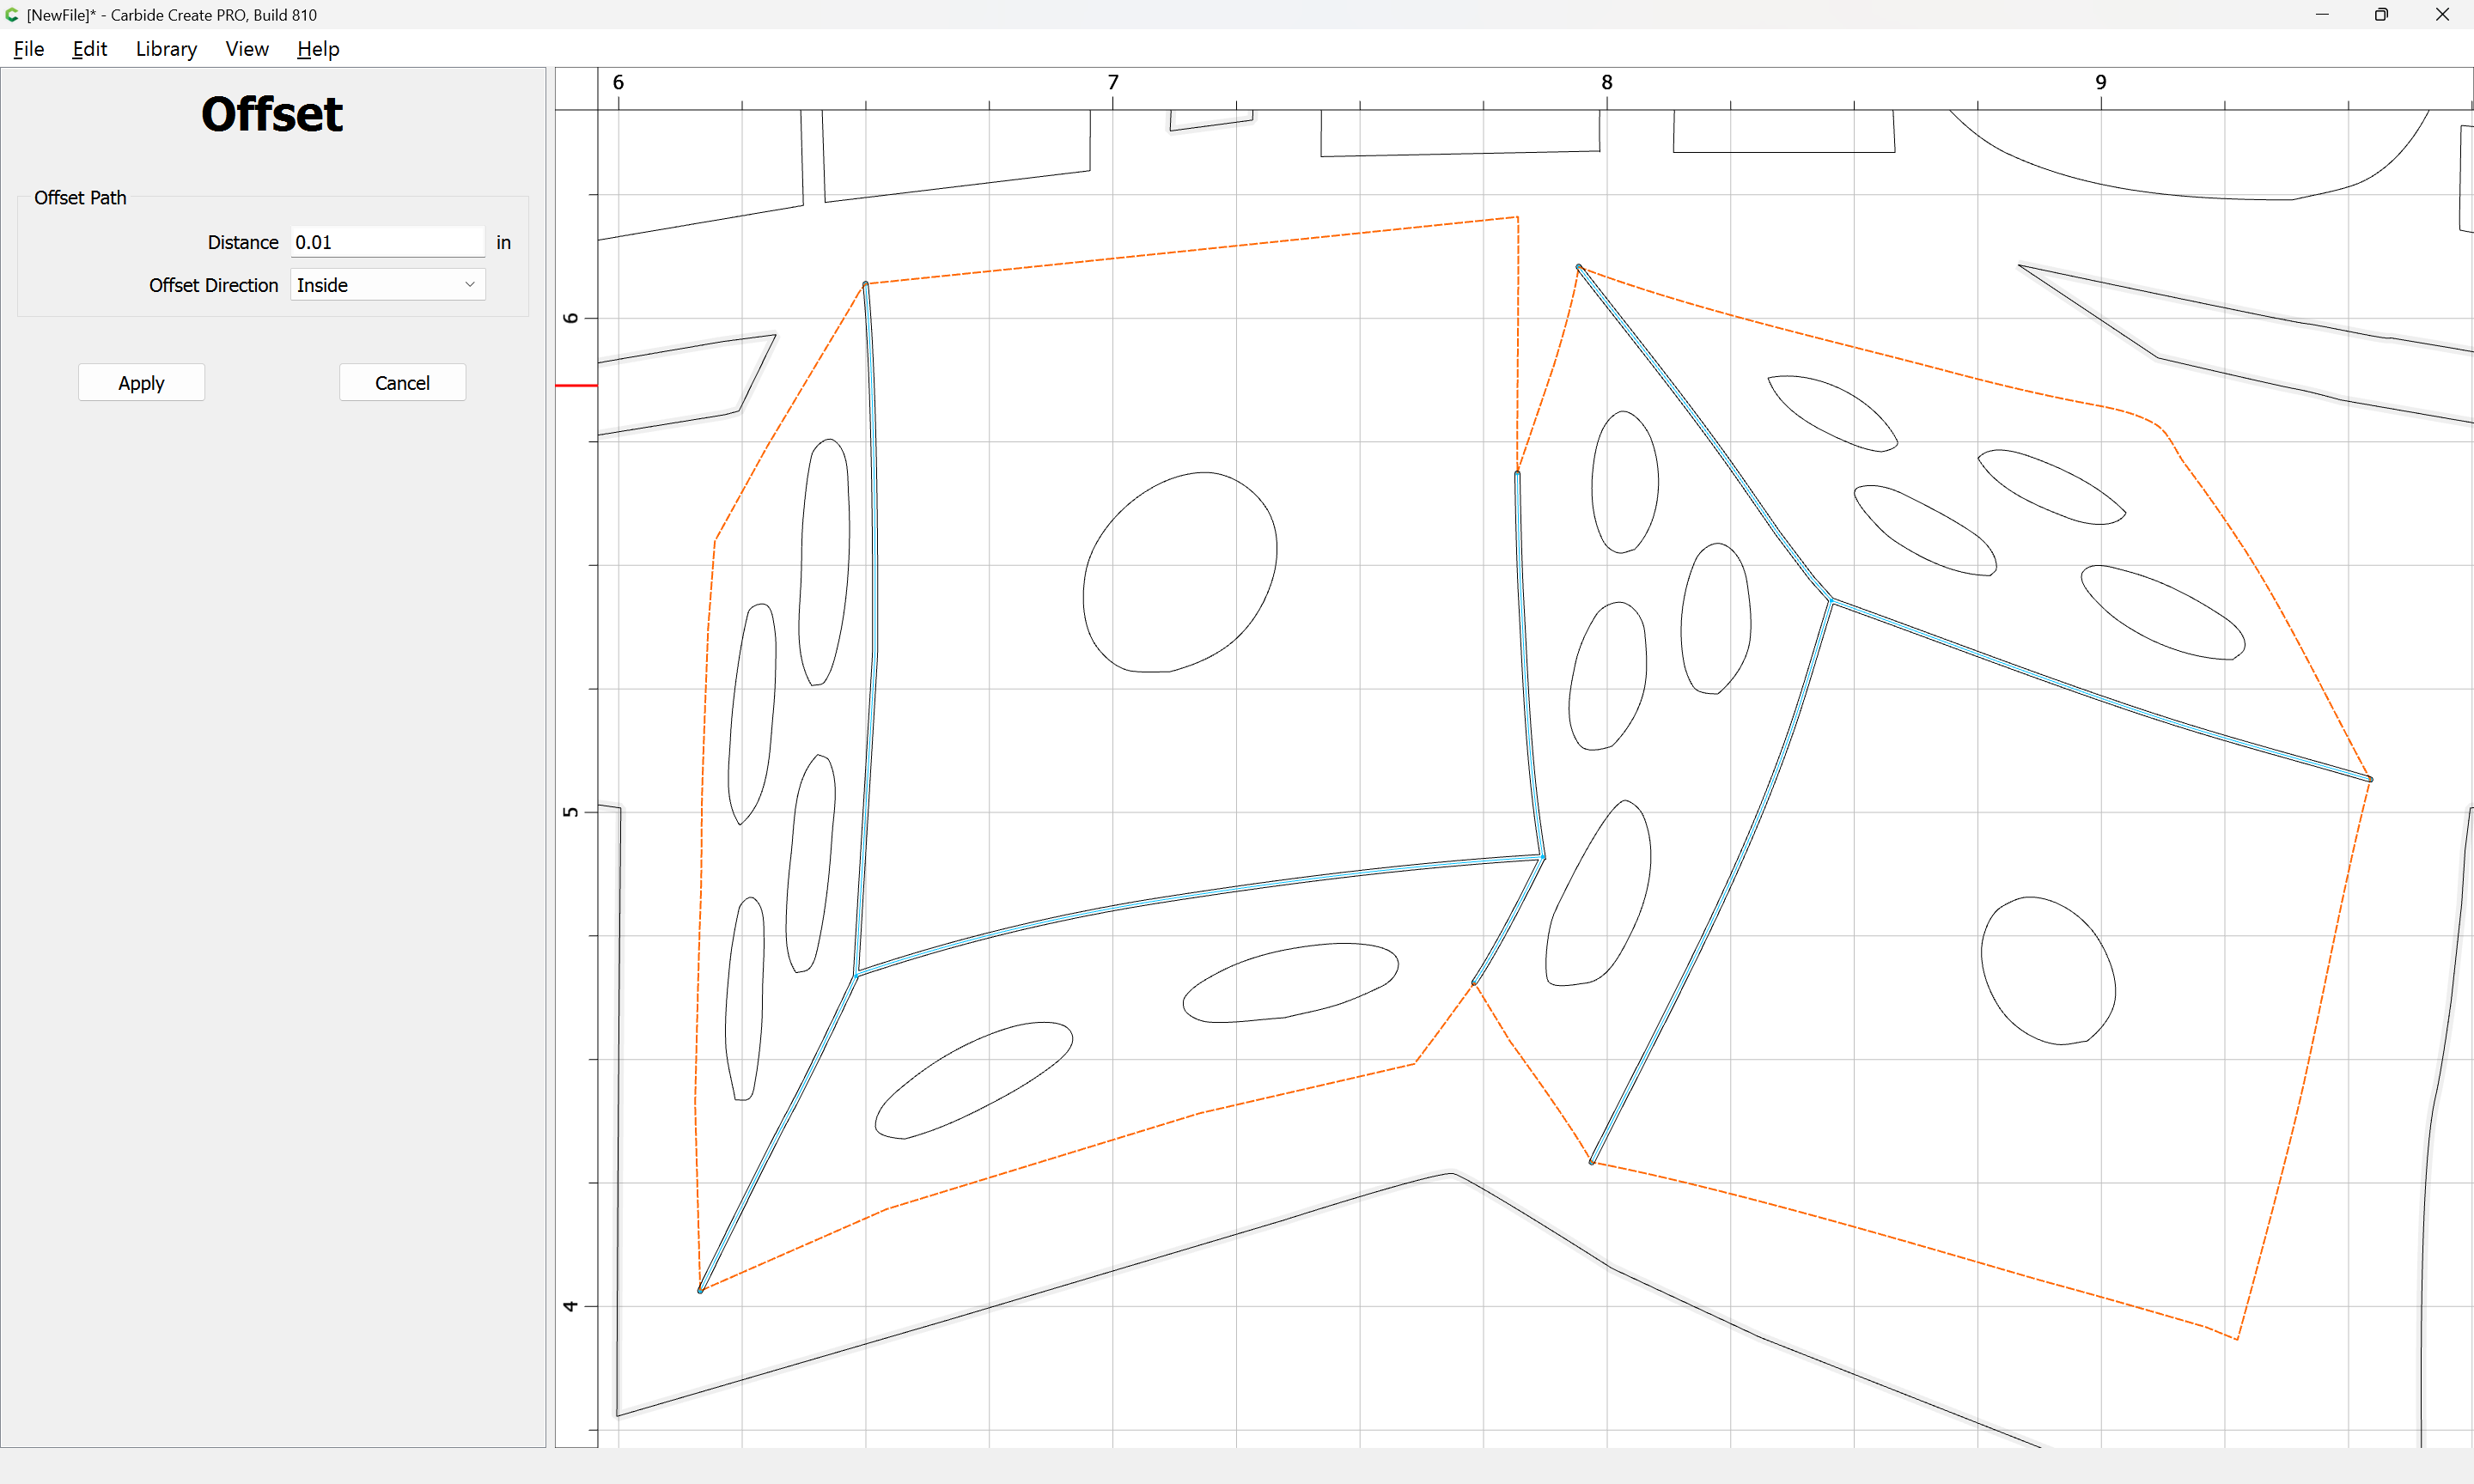The width and height of the screenshot is (2474, 1484).
Task: Minimize the Carbide Create window
Action: coord(2322,15)
